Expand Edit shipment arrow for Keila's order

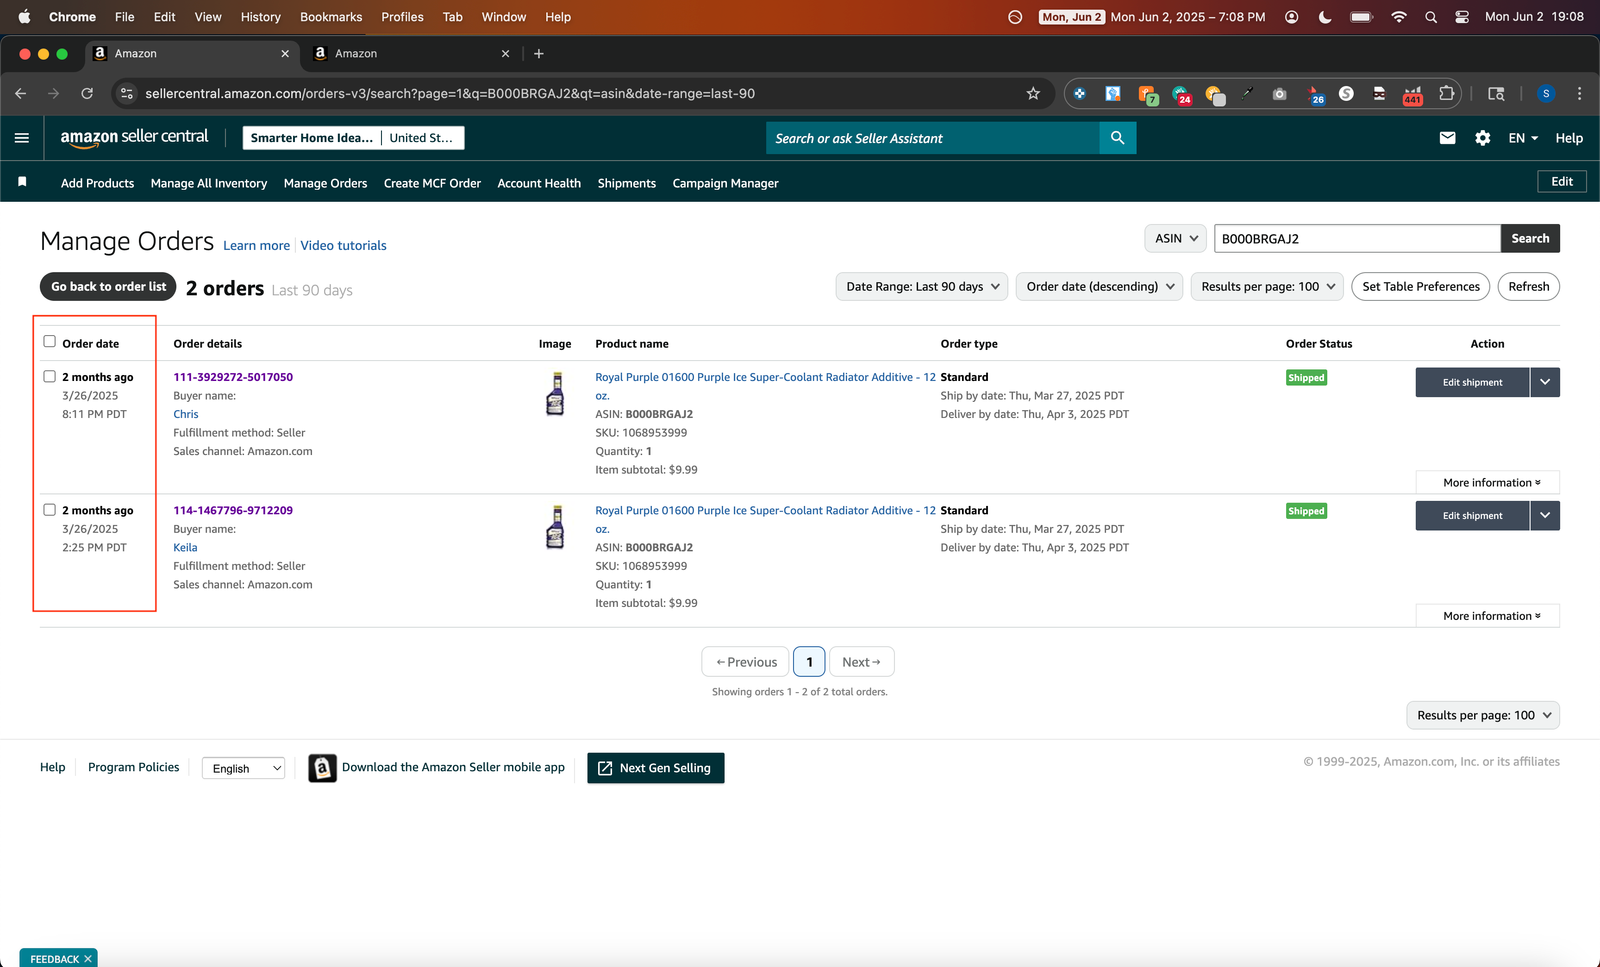pos(1545,515)
